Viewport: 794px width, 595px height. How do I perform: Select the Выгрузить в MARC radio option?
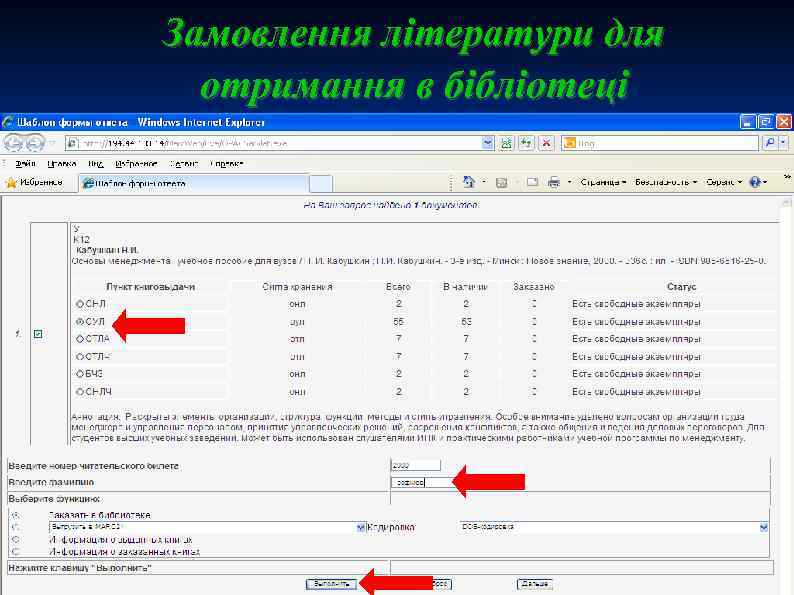tap(16, 527)
